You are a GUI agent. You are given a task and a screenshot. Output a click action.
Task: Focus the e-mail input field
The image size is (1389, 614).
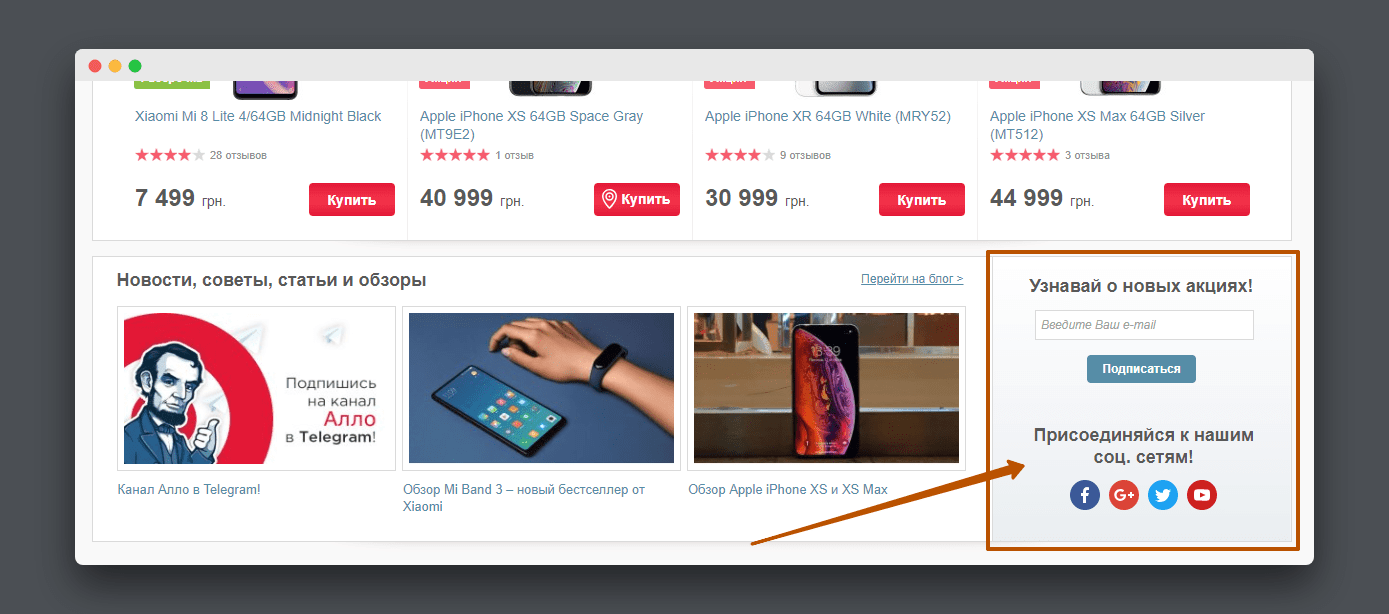[x=1144, y=325]
